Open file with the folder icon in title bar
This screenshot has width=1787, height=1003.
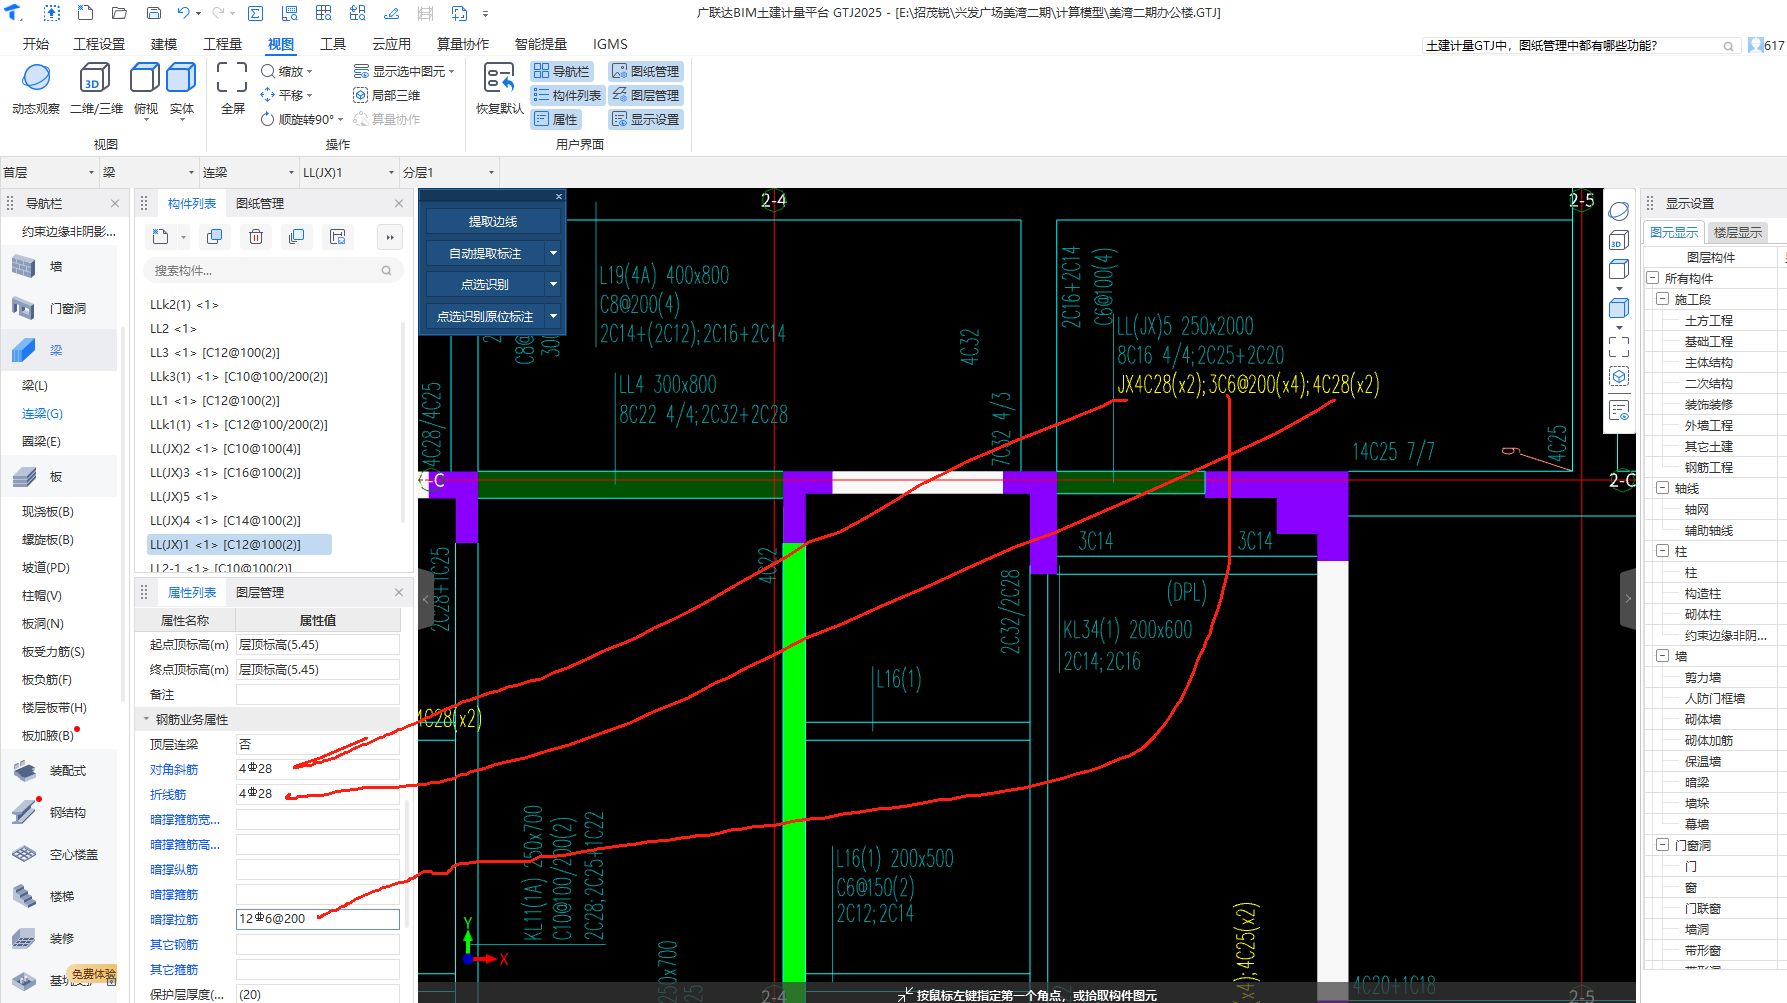point(119,13)
